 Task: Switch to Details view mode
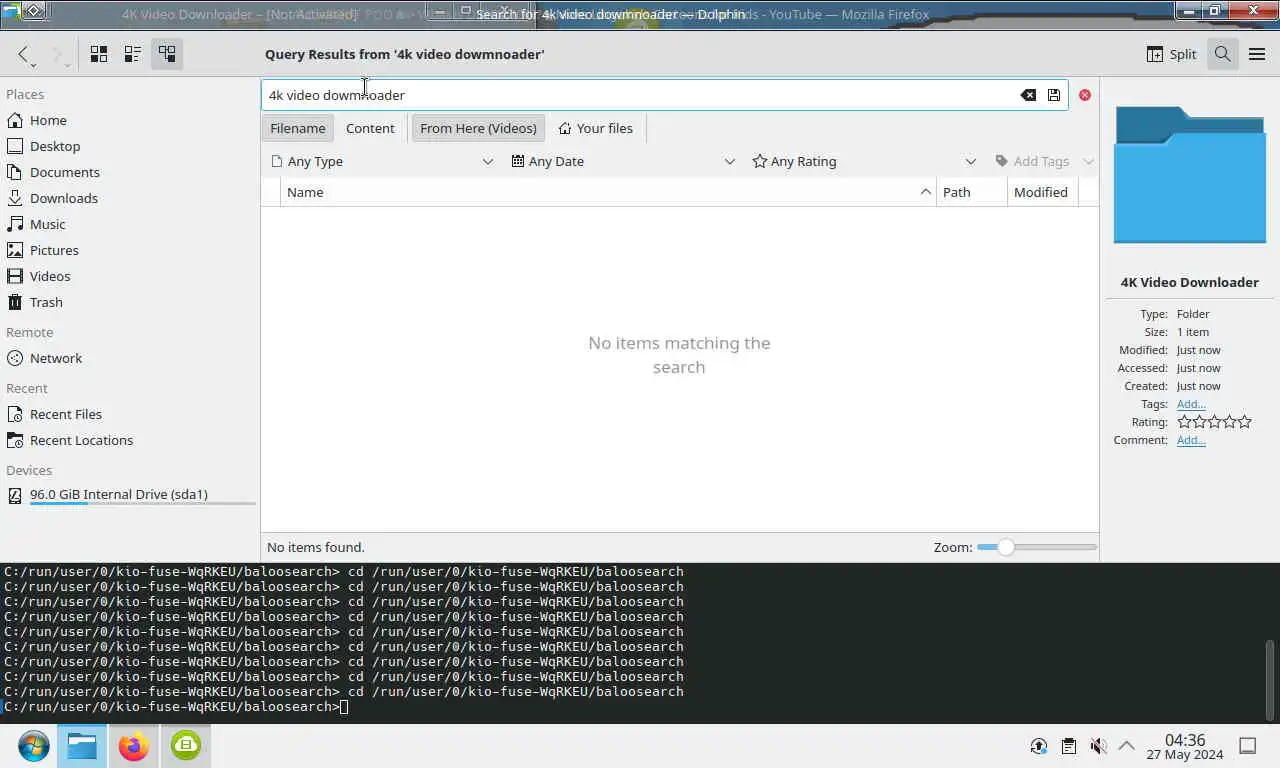(167, 54)
